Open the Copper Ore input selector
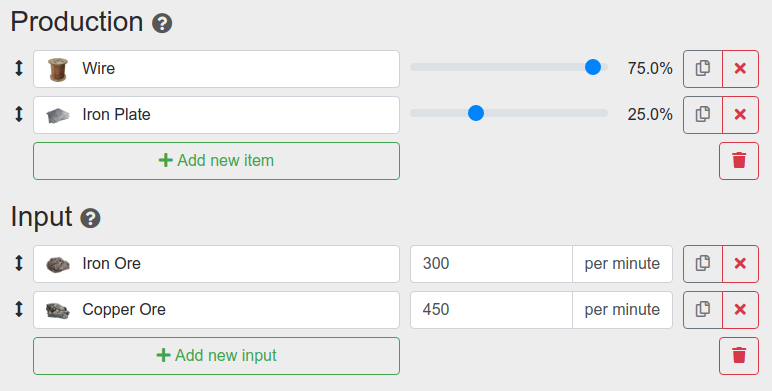772x391 pixels. tap(217, 310)
